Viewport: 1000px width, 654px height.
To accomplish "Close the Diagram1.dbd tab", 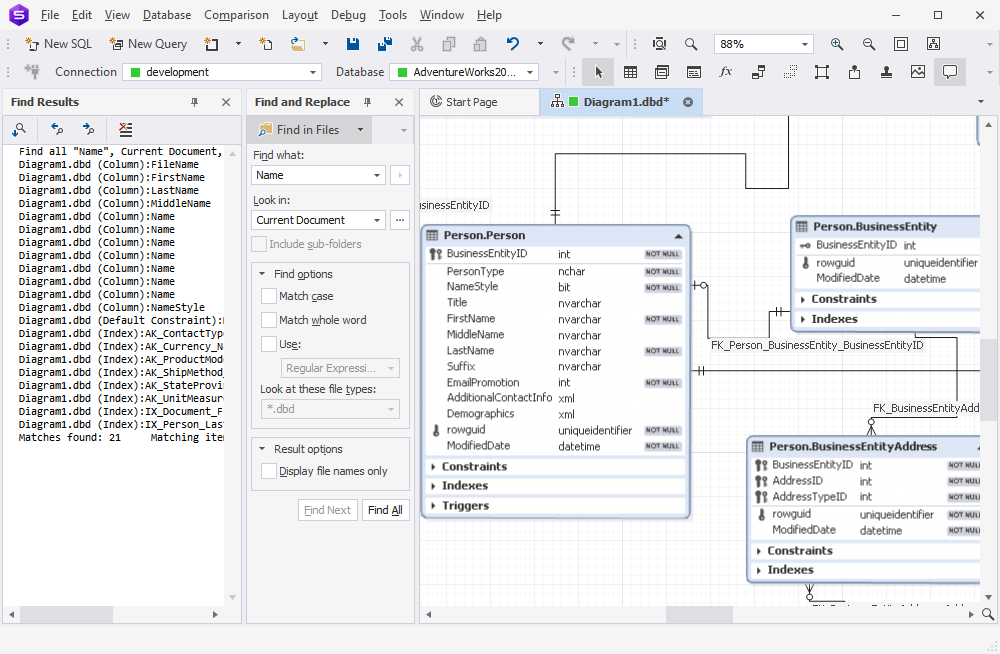I will [688, 102].
